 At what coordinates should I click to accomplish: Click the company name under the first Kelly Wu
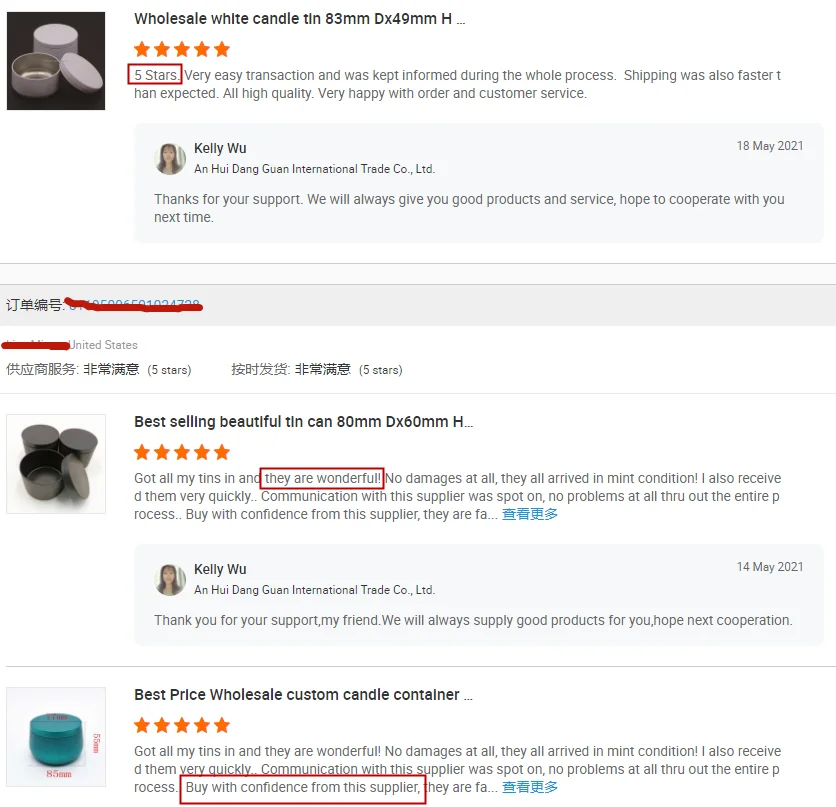315,169
